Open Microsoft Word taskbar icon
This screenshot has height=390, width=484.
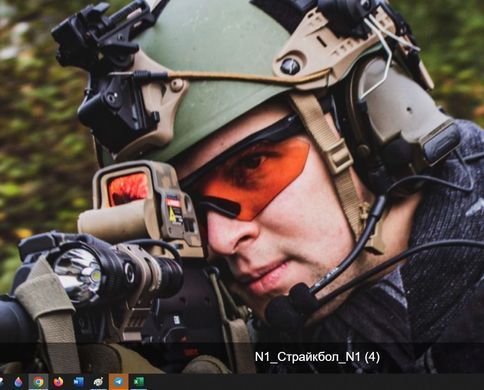click(78, 382)
